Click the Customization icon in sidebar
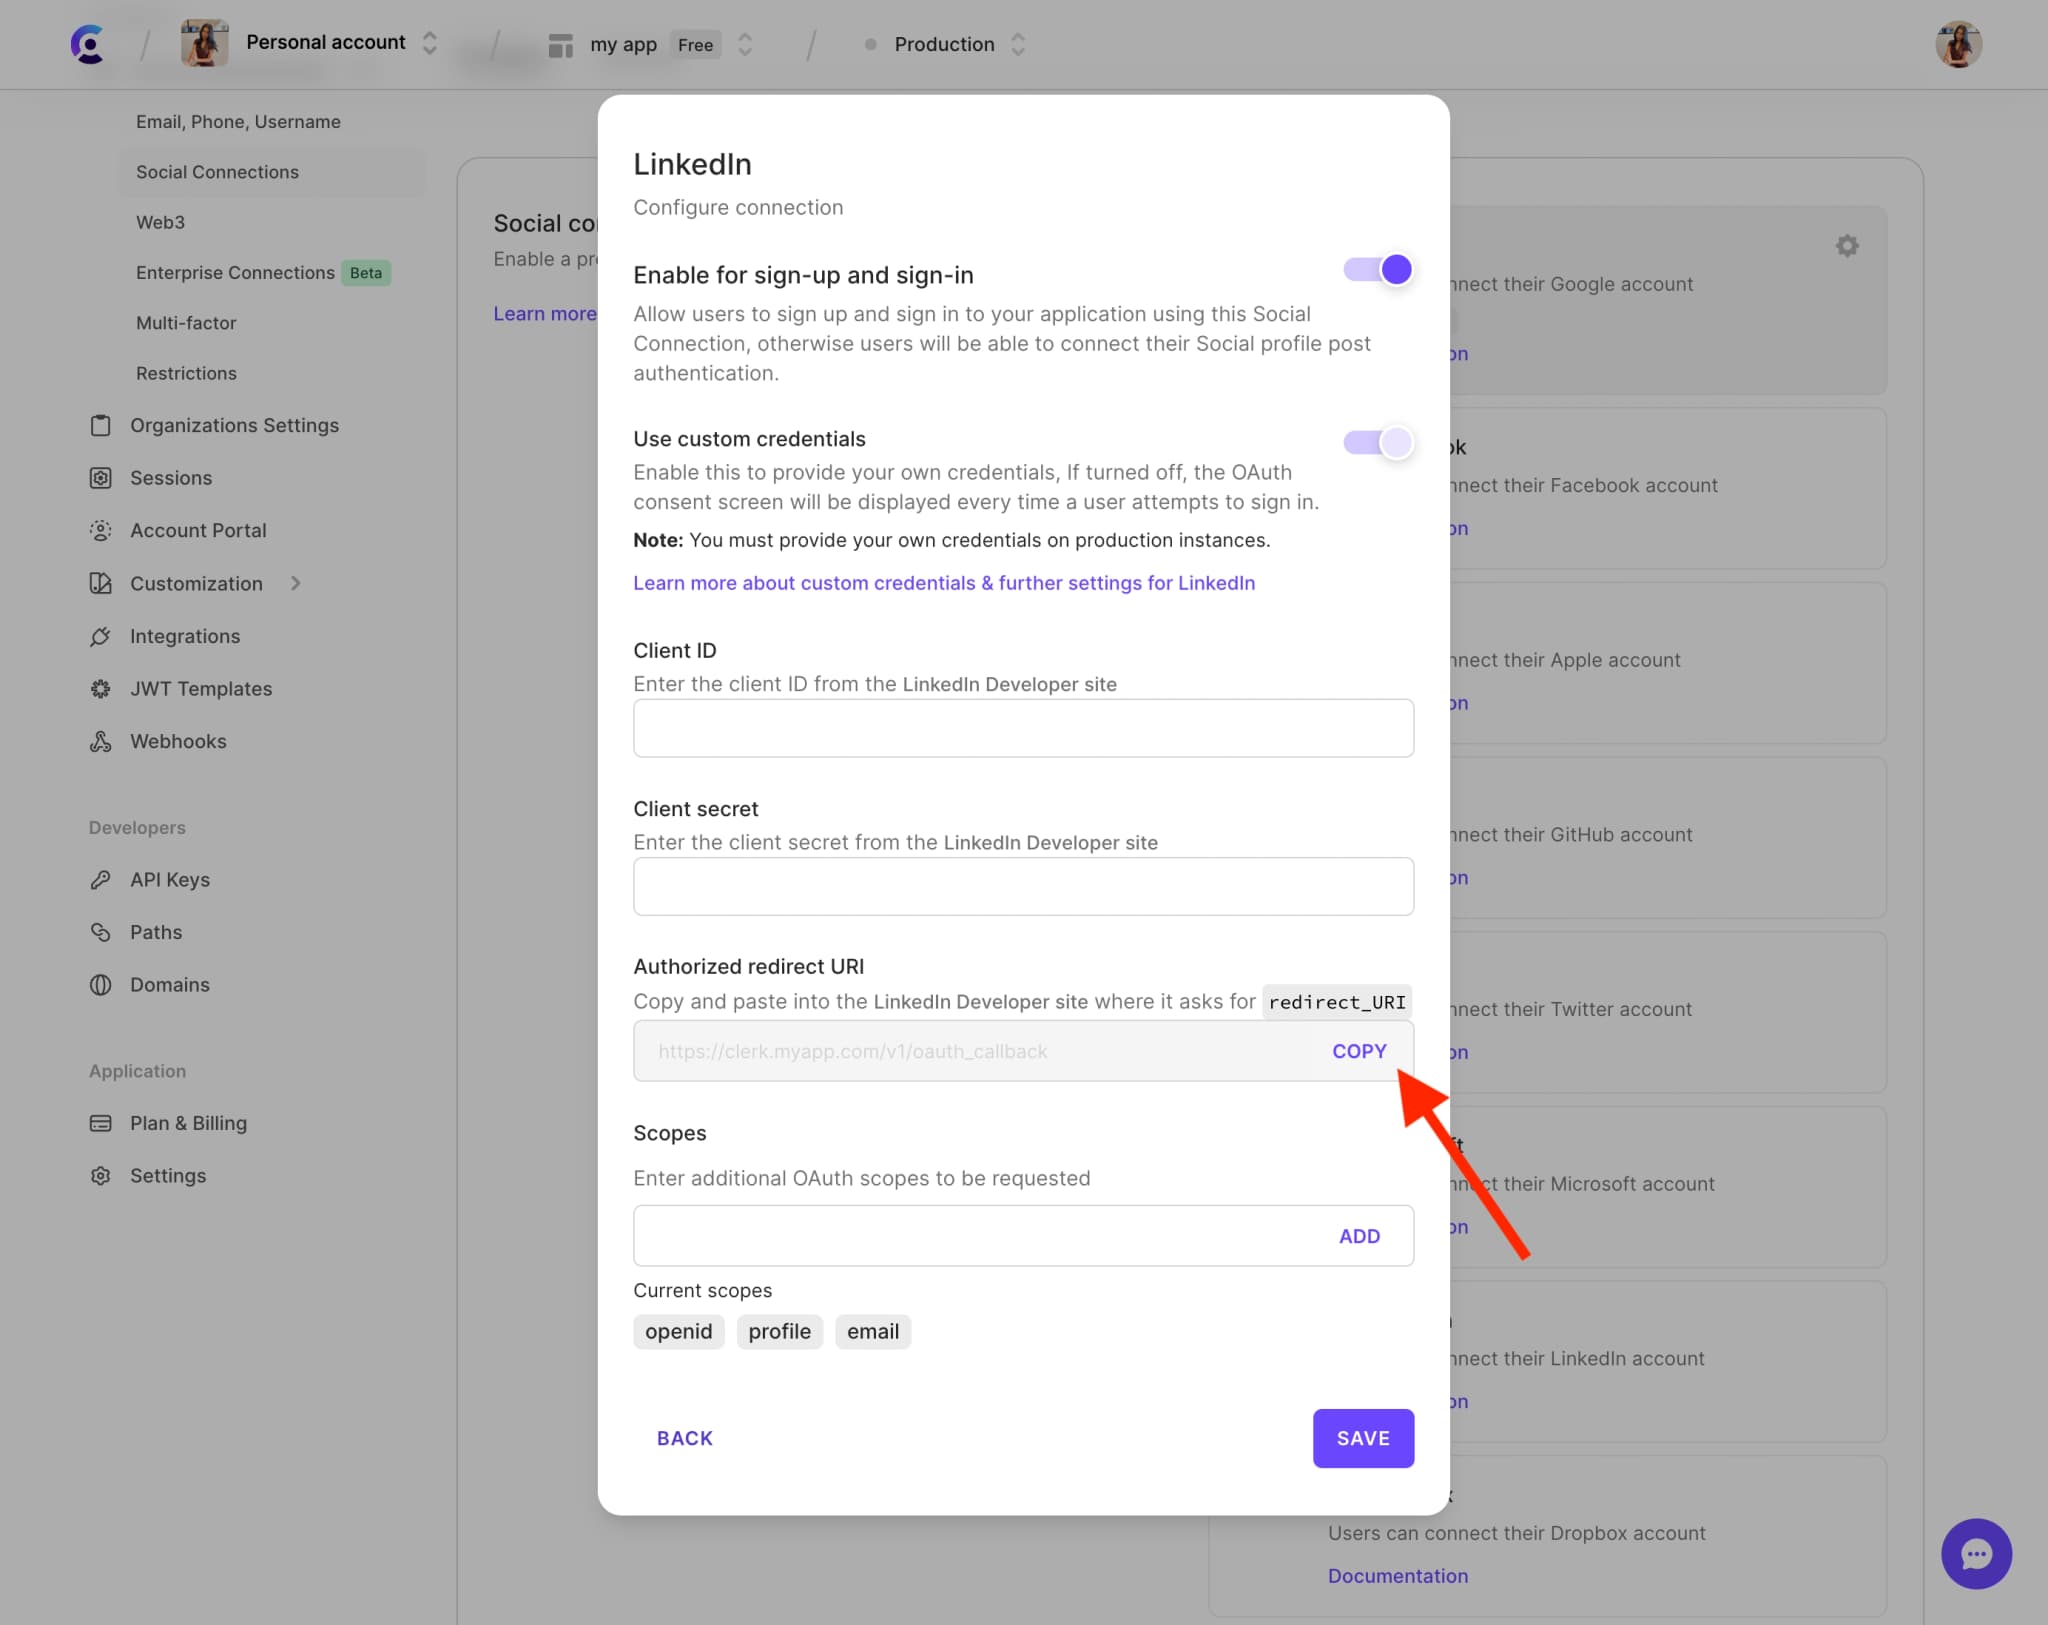 pyautogui.click(x=101, y=582)
